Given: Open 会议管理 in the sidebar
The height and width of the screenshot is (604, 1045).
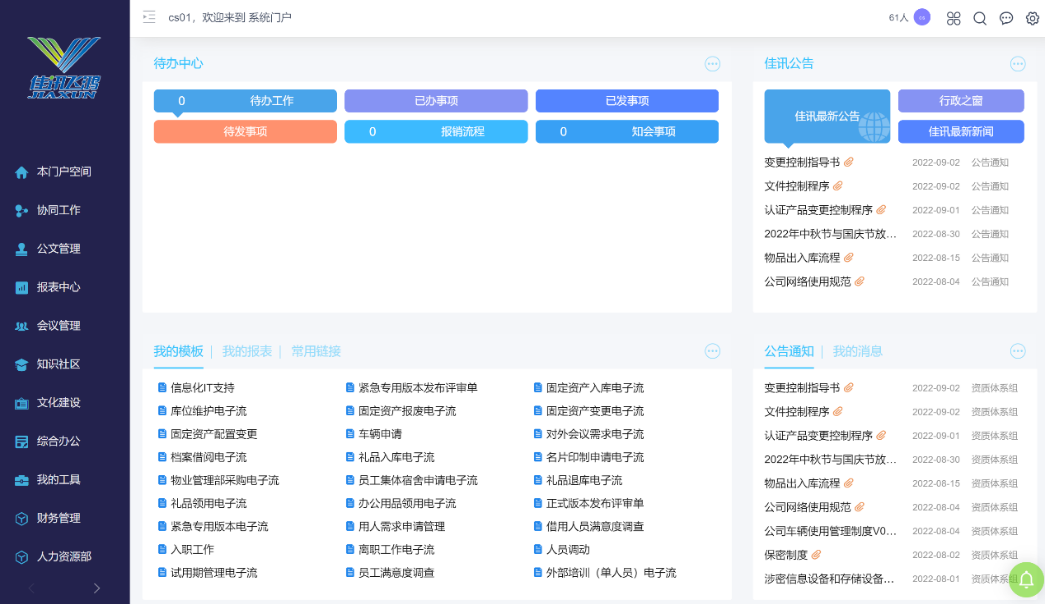Looking at the screenshot, I should (x=58, y=326).
